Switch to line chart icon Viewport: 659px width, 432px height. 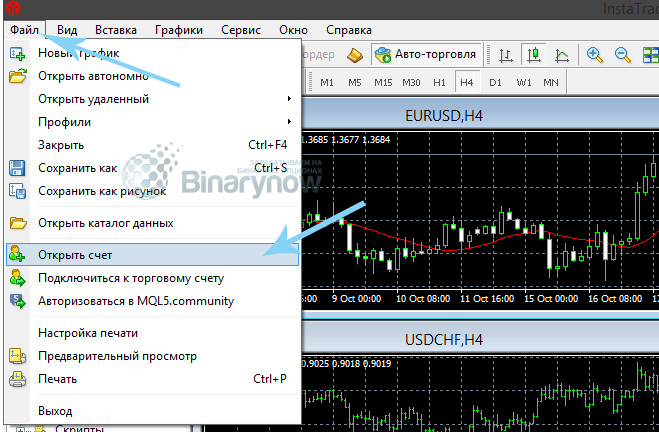tap(562, 55)
